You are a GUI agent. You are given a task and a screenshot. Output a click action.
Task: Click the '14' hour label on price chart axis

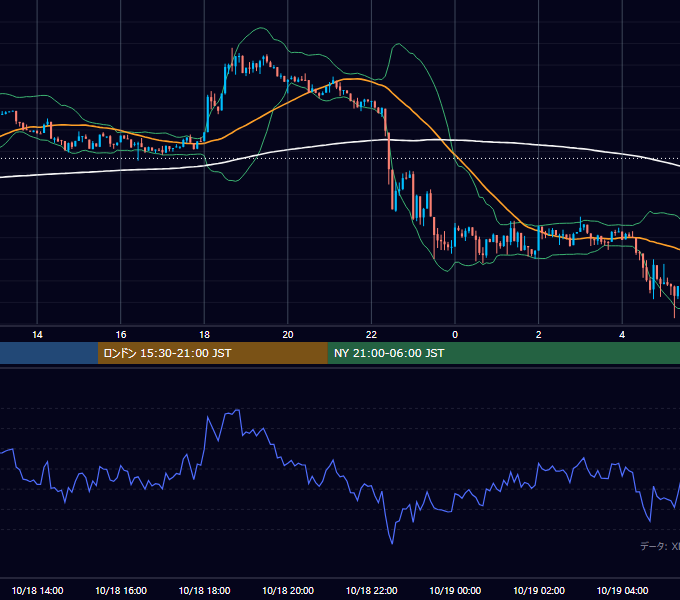pos(37,335)
